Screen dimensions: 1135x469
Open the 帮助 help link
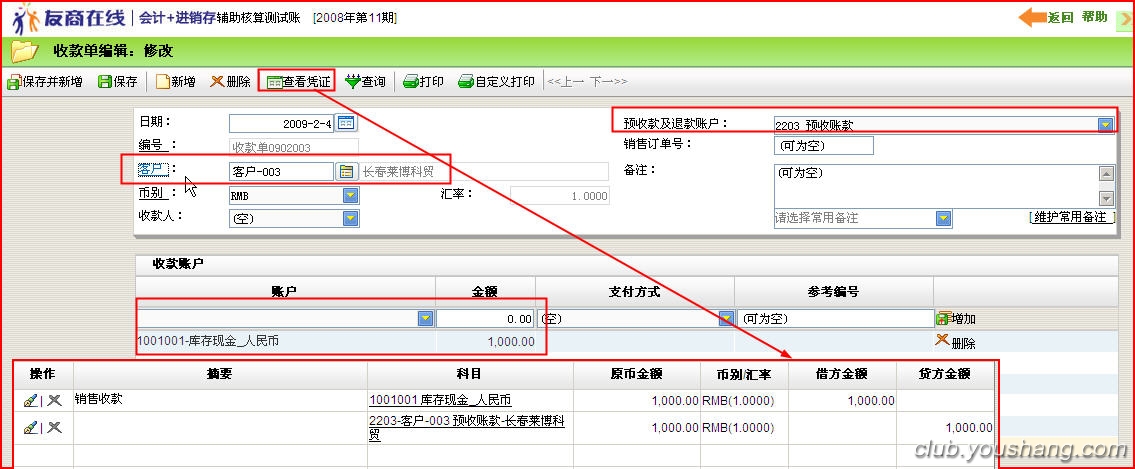coord(1094,17)
